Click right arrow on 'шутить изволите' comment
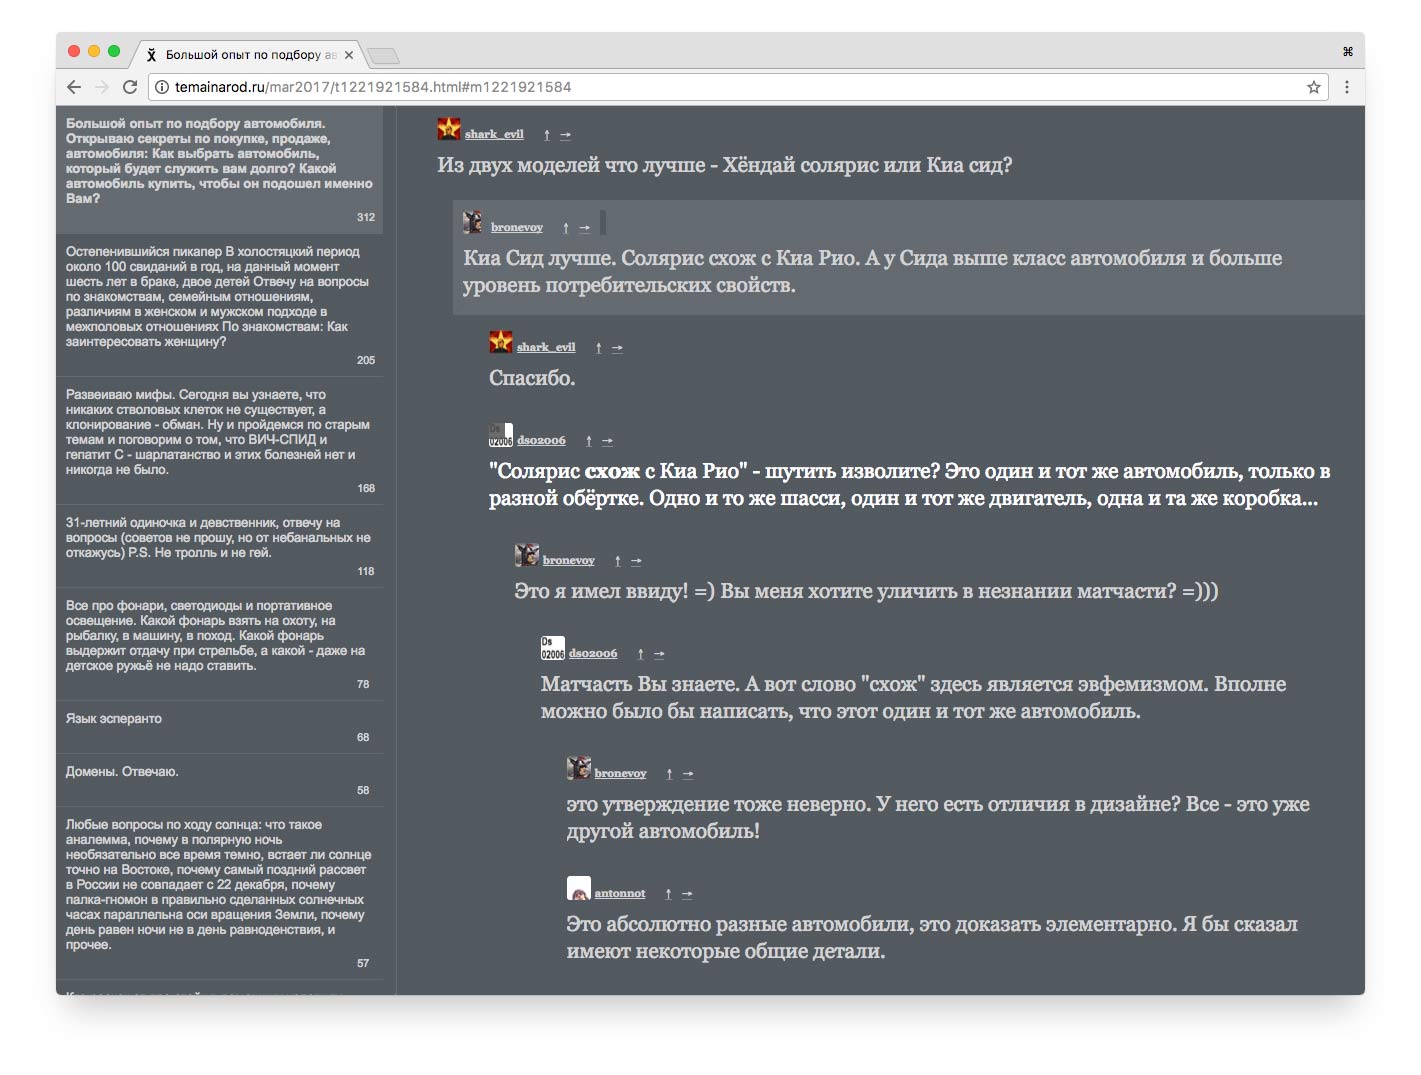 [607, 440]
